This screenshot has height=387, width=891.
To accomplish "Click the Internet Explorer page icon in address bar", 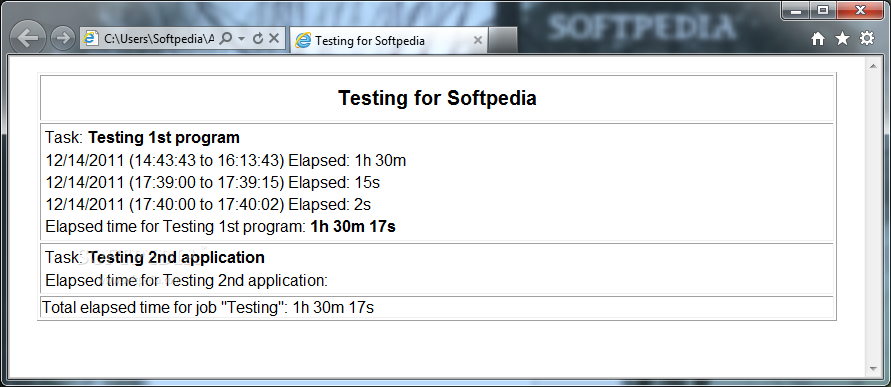I will (x=90, y=39).
